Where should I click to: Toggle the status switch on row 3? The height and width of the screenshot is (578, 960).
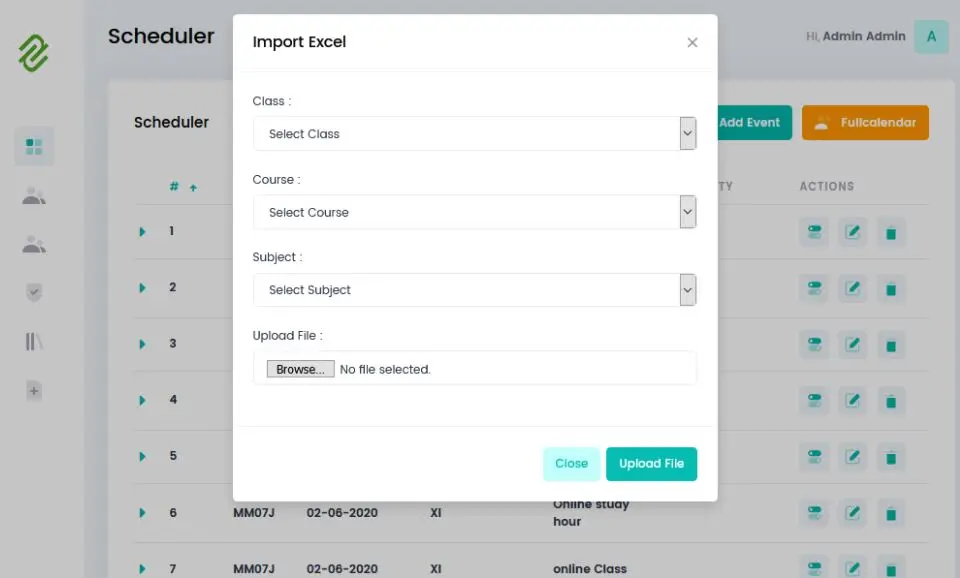814,345
